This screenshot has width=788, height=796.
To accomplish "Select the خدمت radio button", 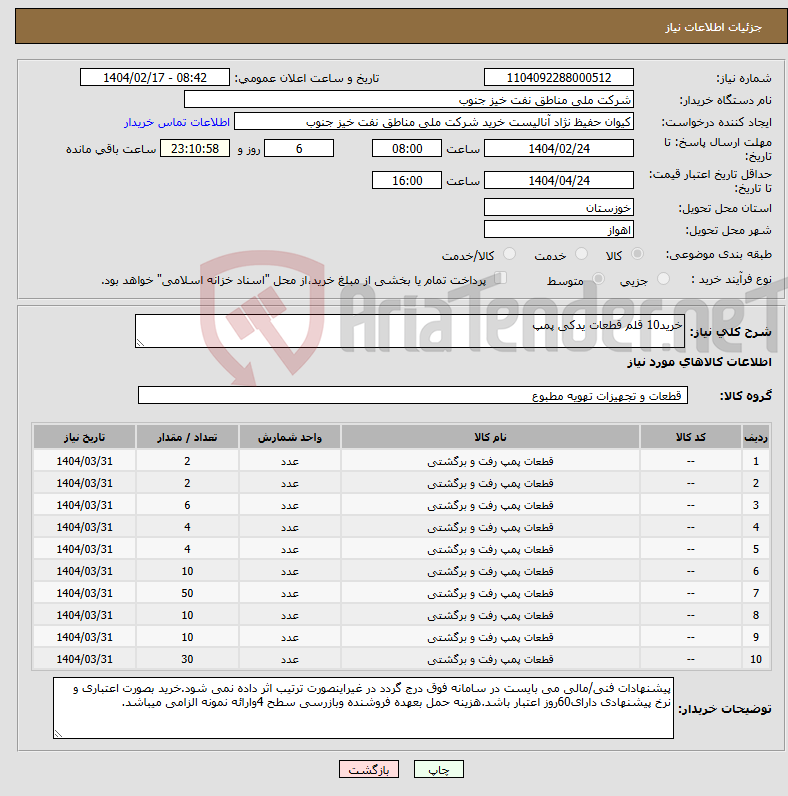I will pos(581,254).
